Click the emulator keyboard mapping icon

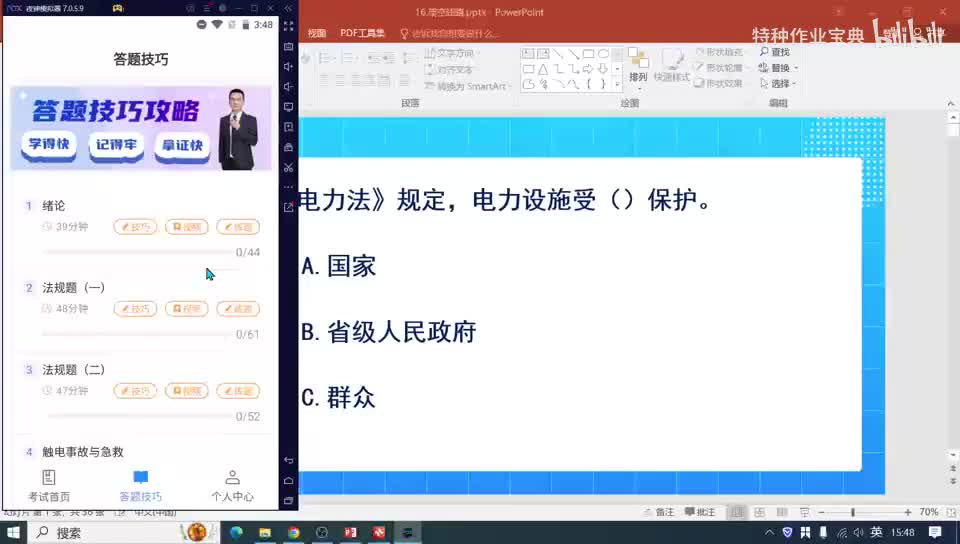[288, 47]
